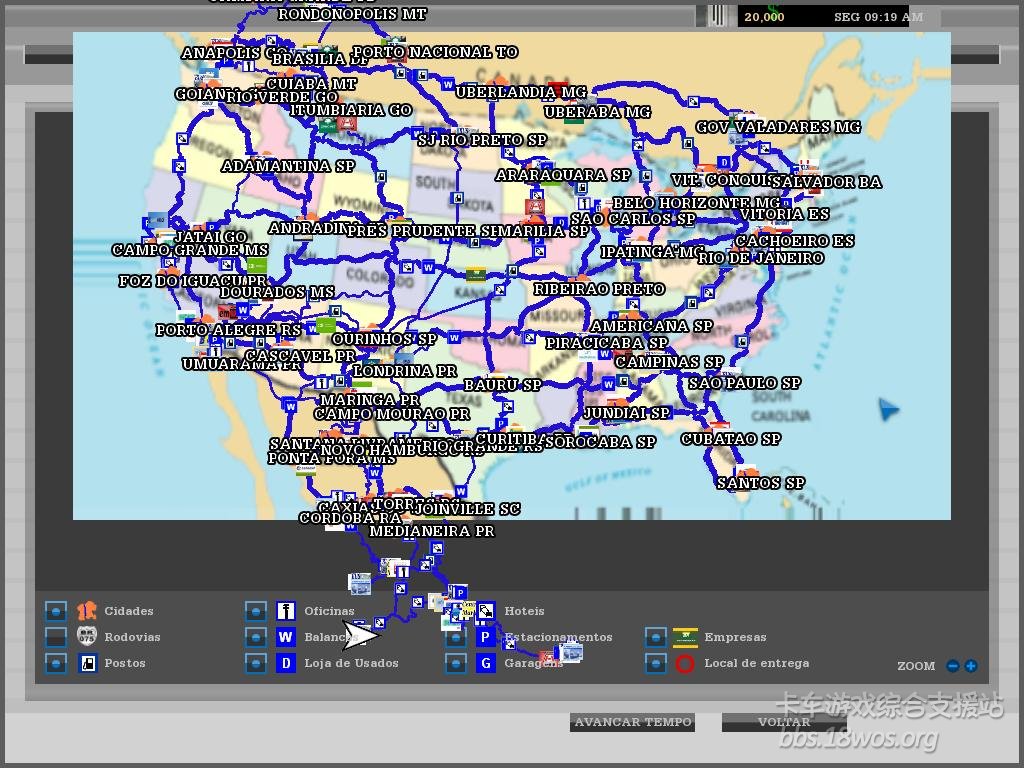Viewport: 1024px width, 768px height.
Task: Toggle the Cidades visibility checkbox
Action: 56,611
